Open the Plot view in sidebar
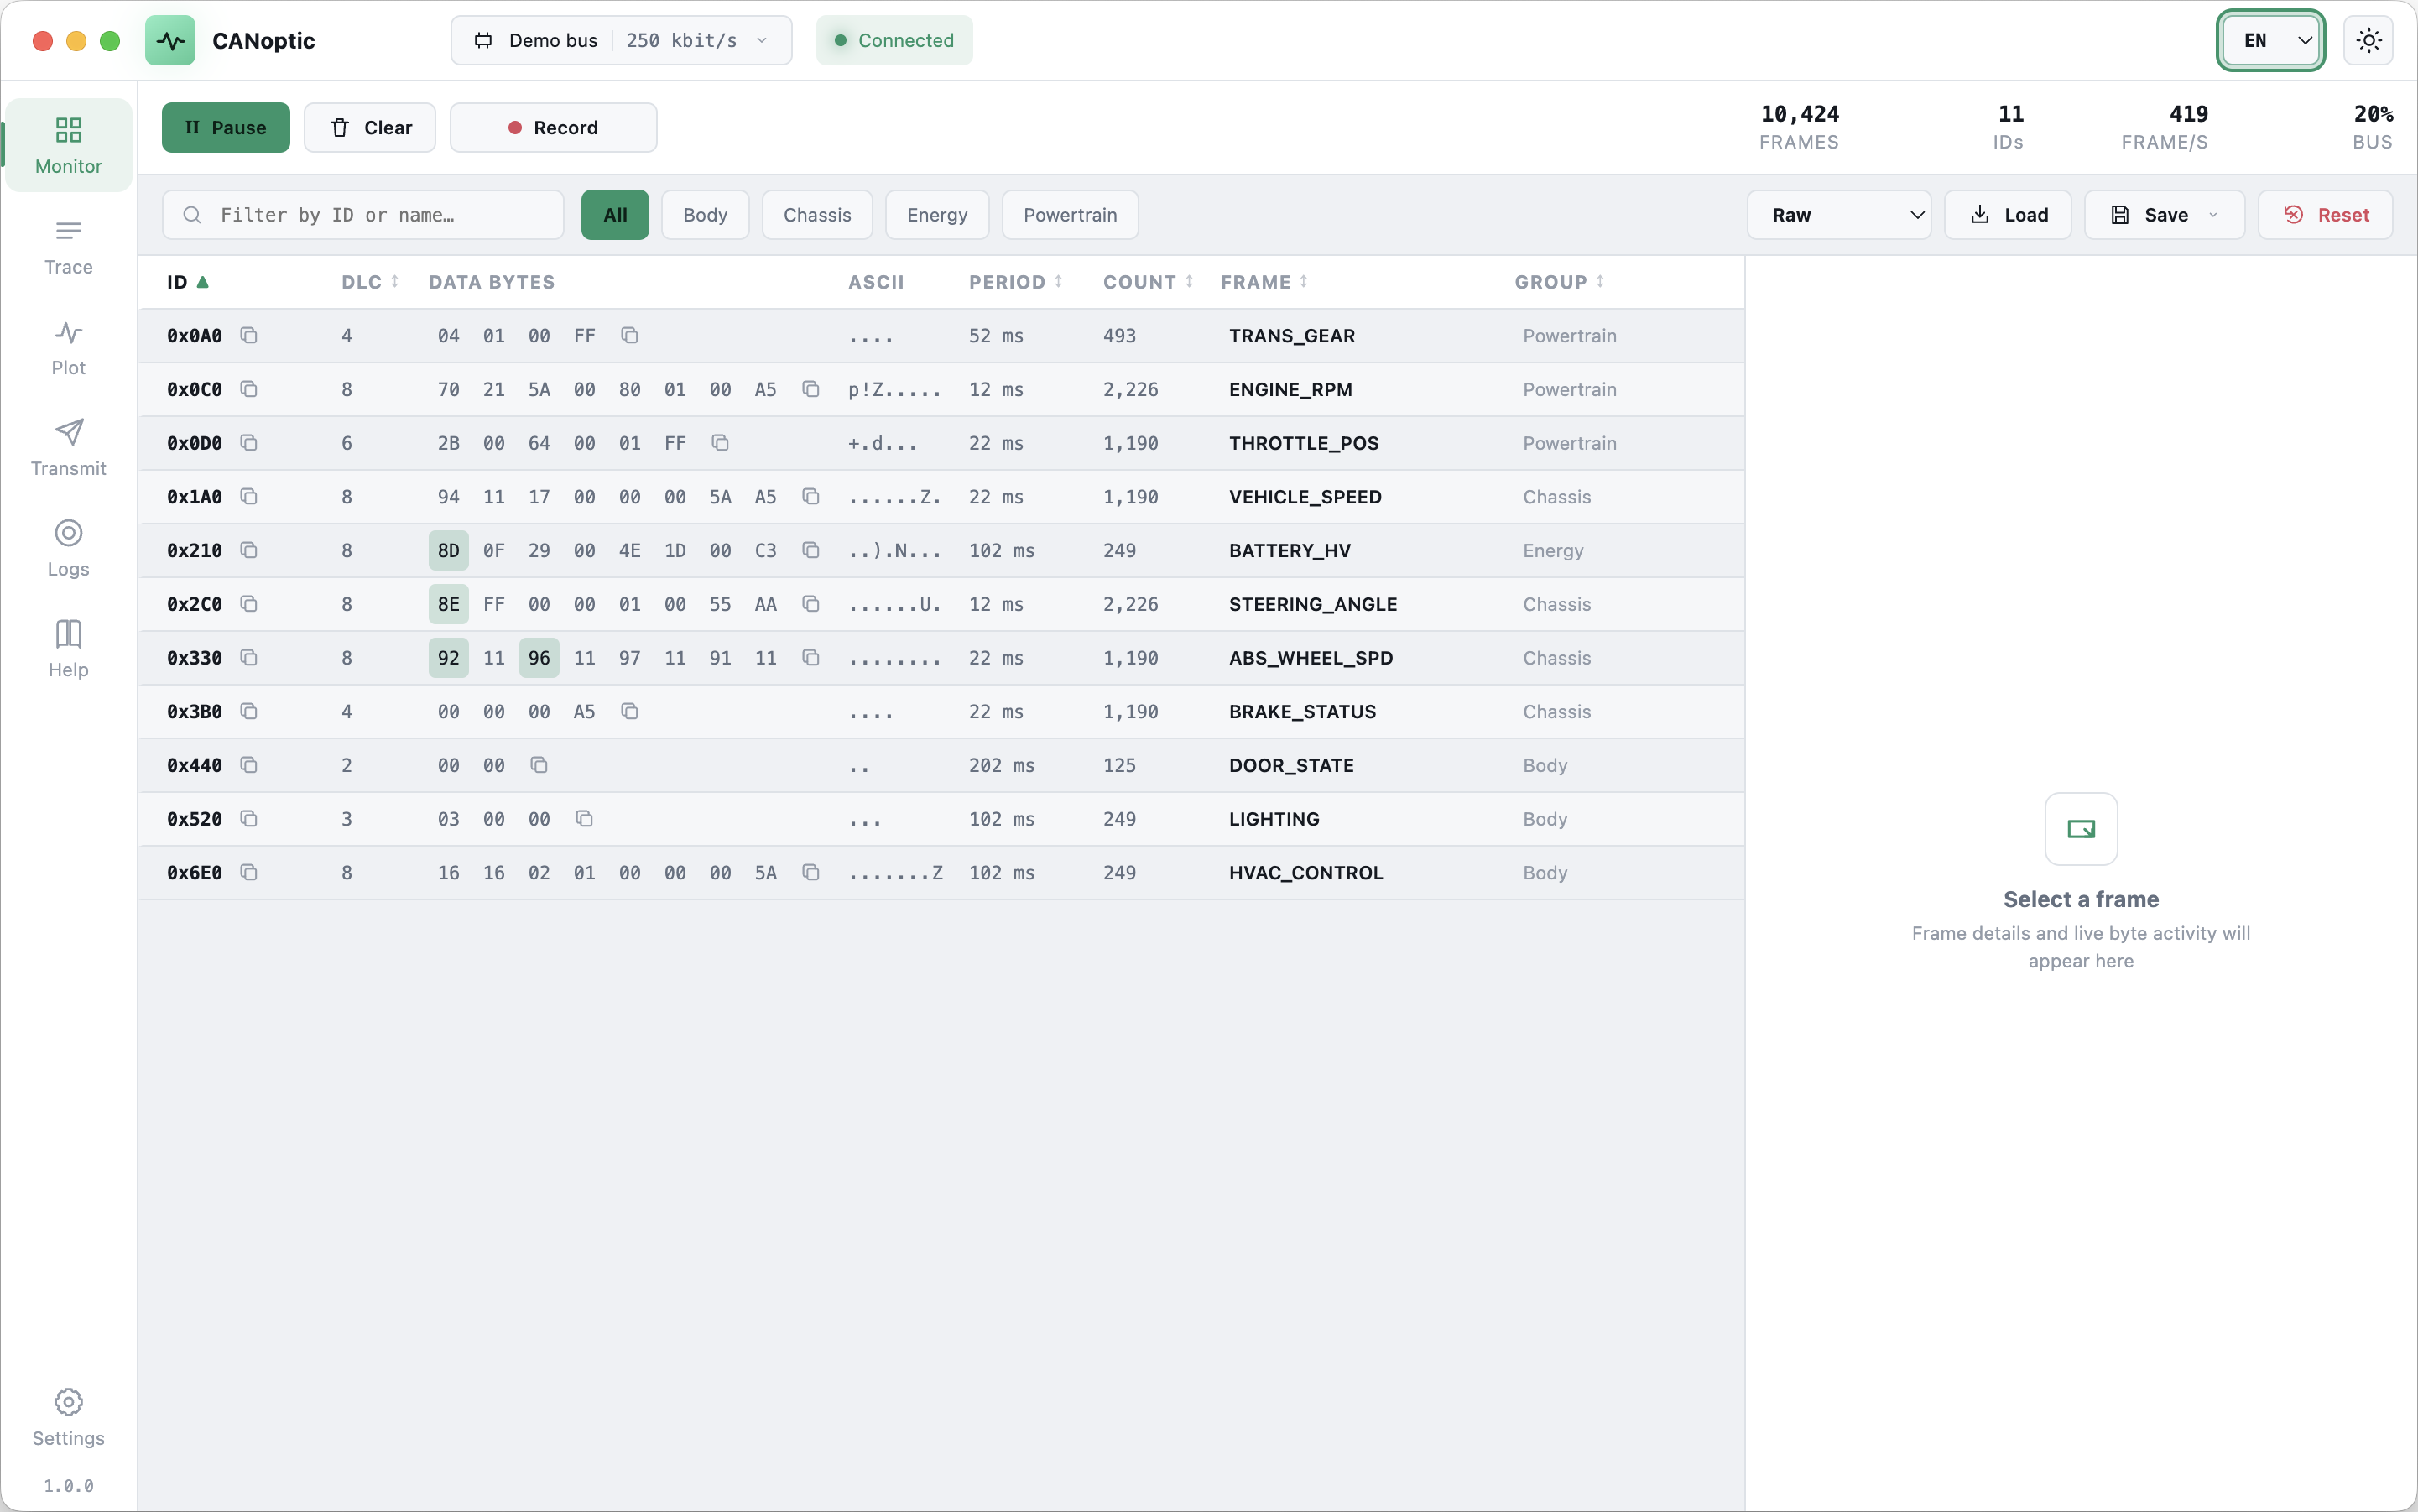The width and height of the screenshot is (2418, 1512). tap(68, 347)
